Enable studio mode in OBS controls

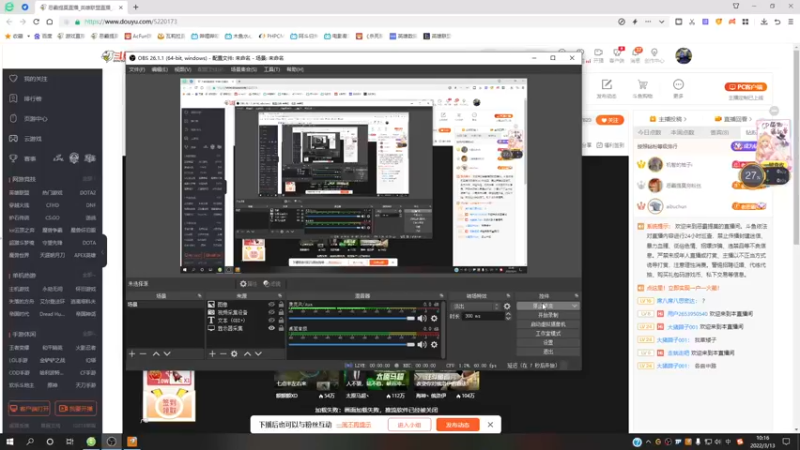point(548,334)
